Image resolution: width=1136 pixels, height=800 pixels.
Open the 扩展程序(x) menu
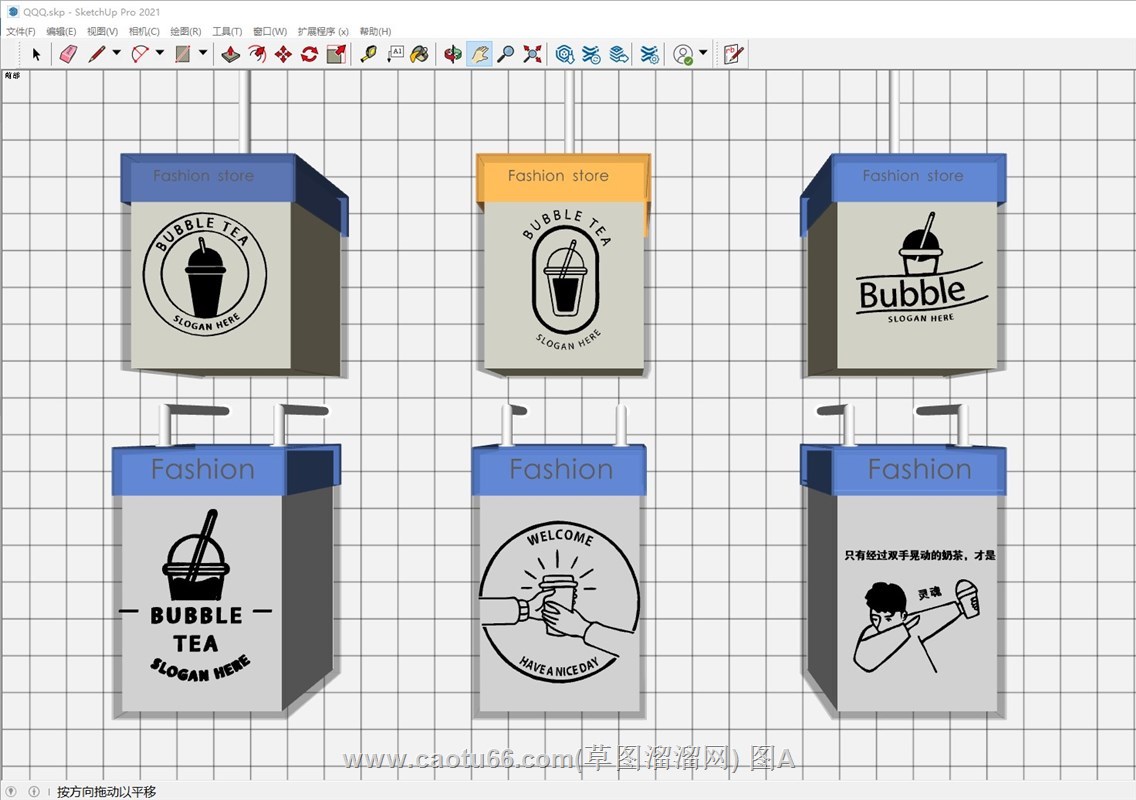coord(323,31)
